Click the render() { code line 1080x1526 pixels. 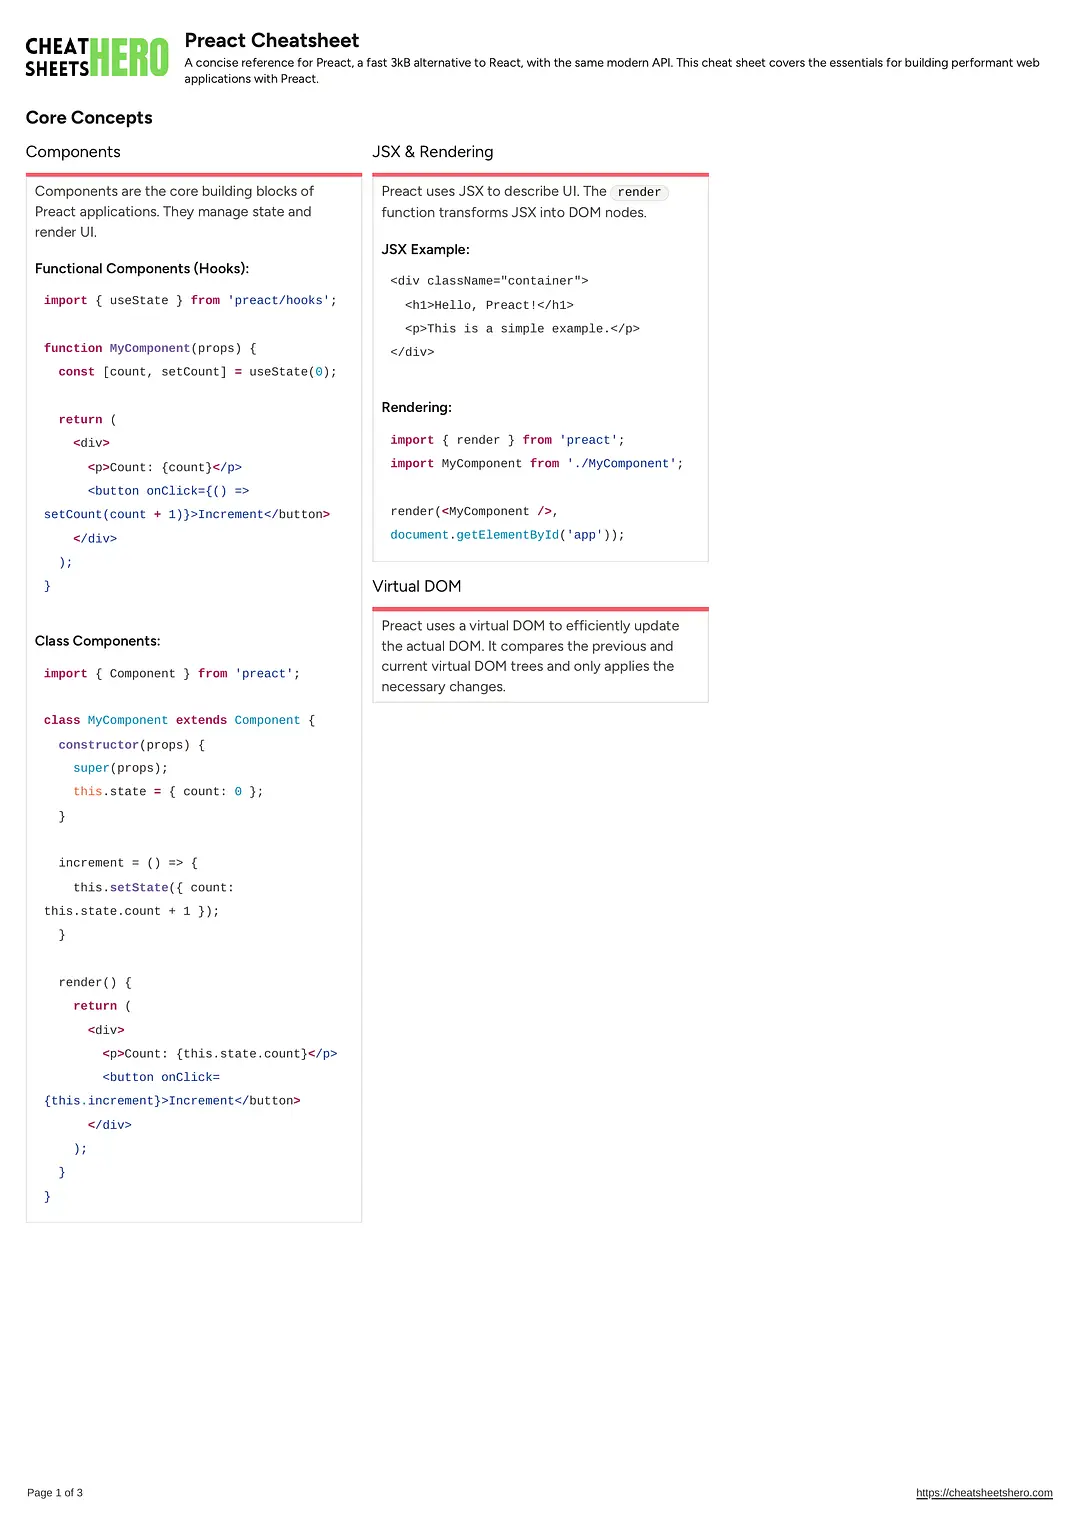[x=95, y=983]
